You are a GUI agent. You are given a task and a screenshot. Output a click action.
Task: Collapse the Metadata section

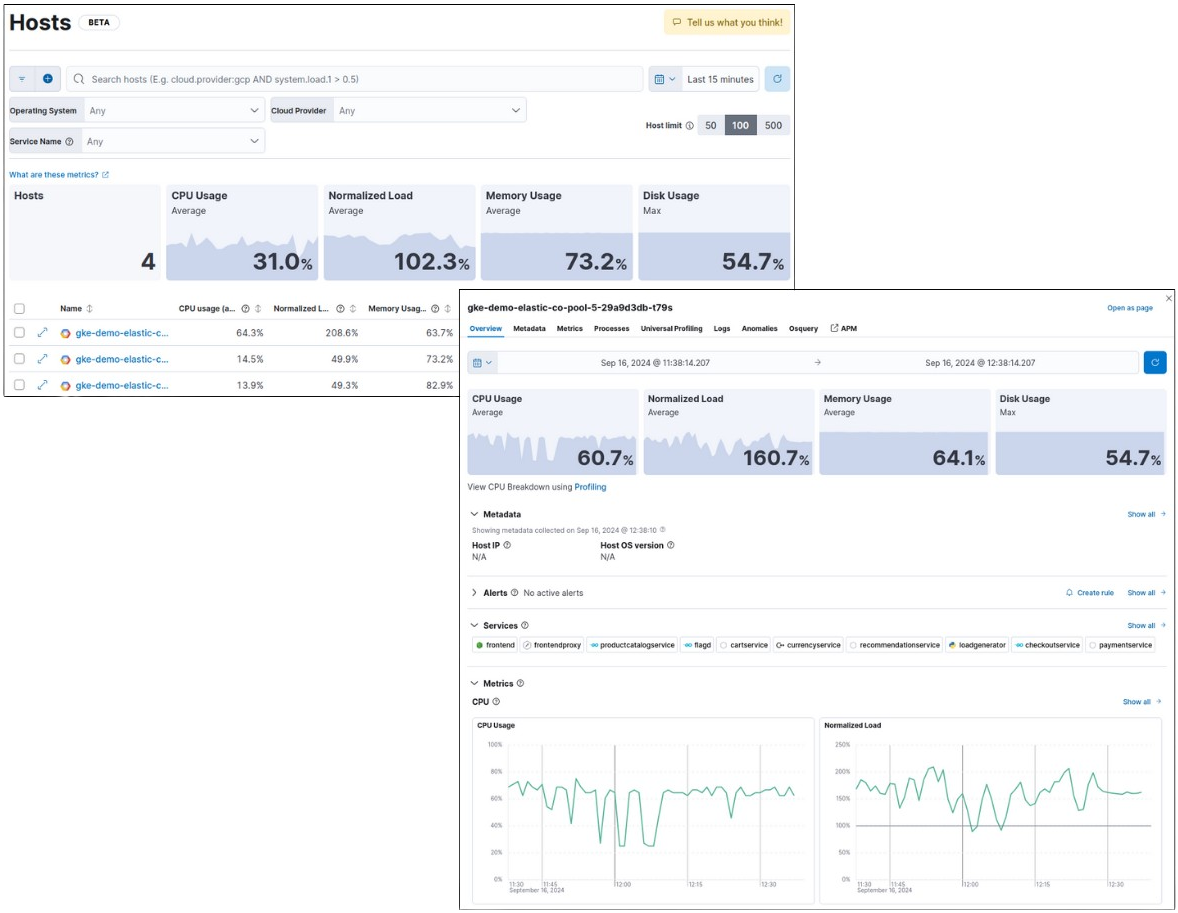[475, 514]
